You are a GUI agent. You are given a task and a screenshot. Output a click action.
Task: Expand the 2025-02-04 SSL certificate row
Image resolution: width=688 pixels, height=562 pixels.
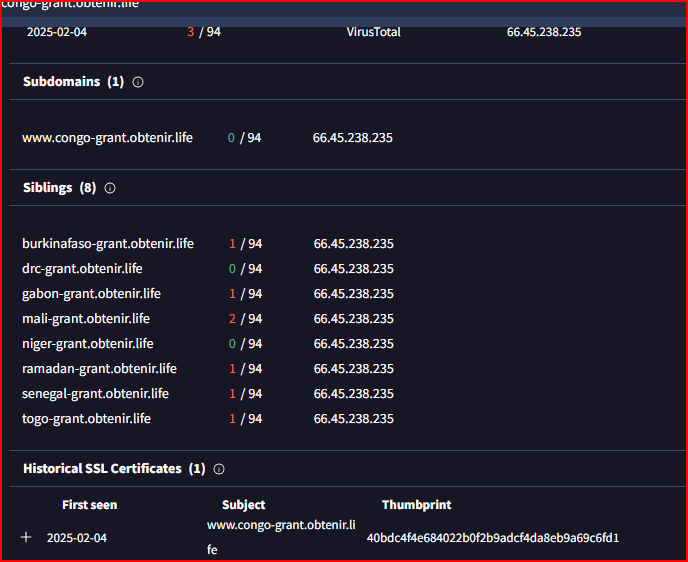click(27, 538)
